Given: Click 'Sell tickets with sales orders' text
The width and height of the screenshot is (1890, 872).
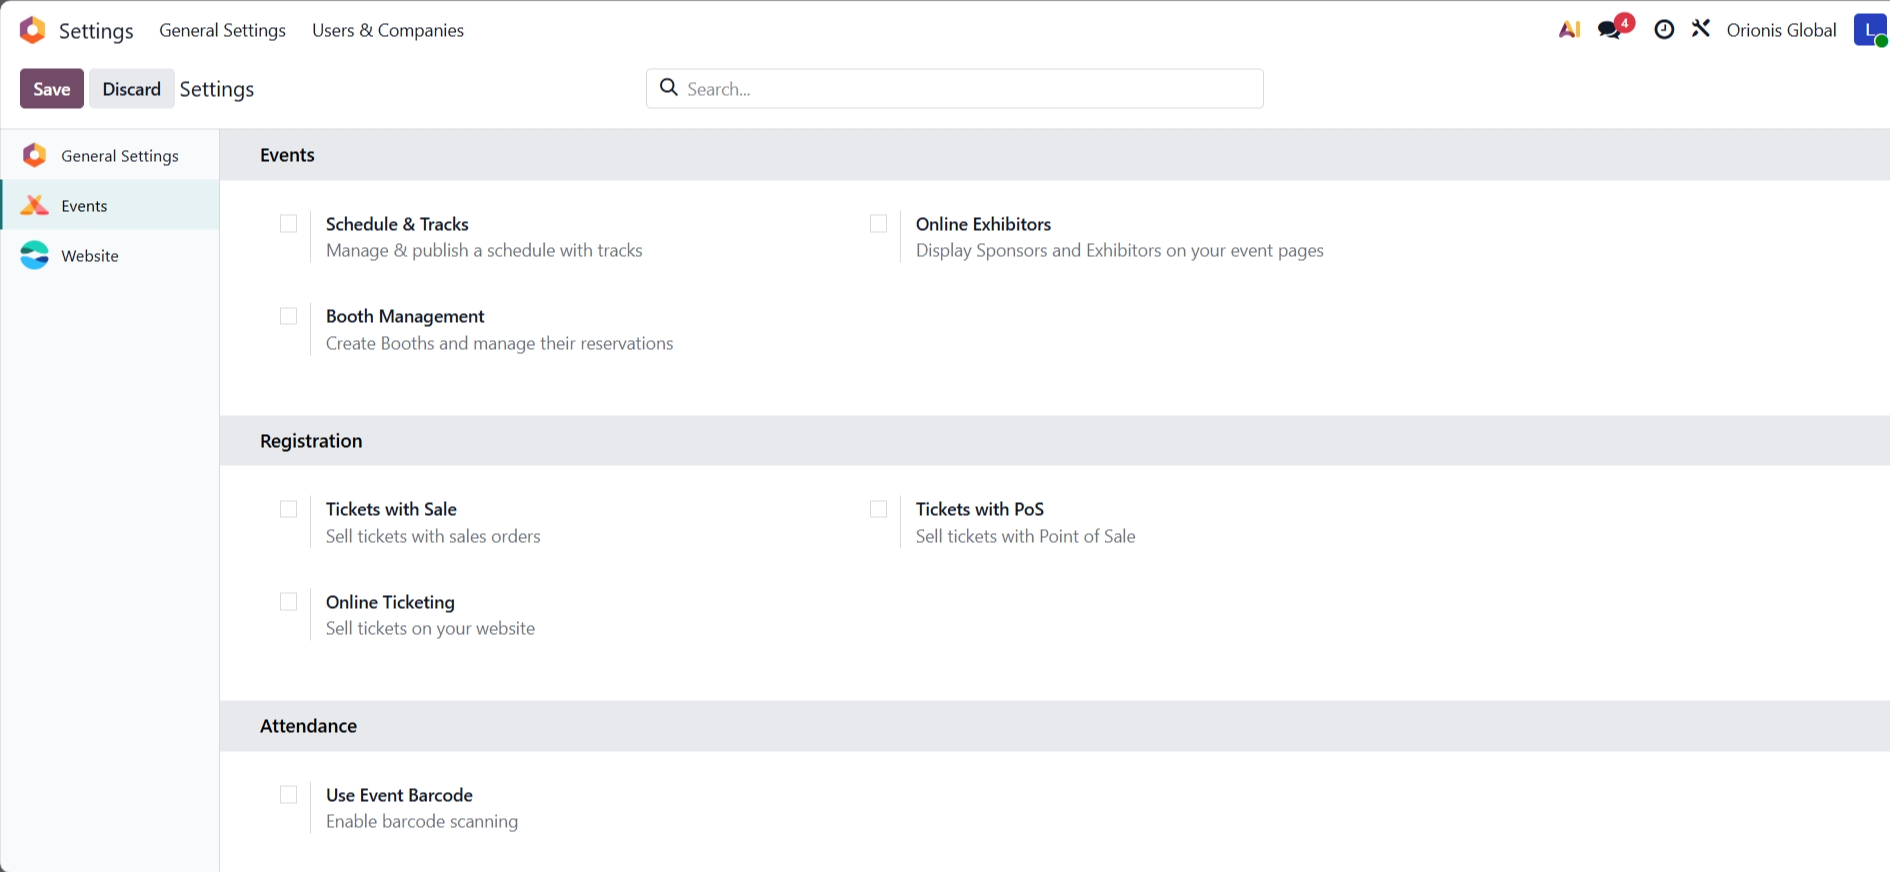Looking at the screenshot, I should click(x=433, y=536).
